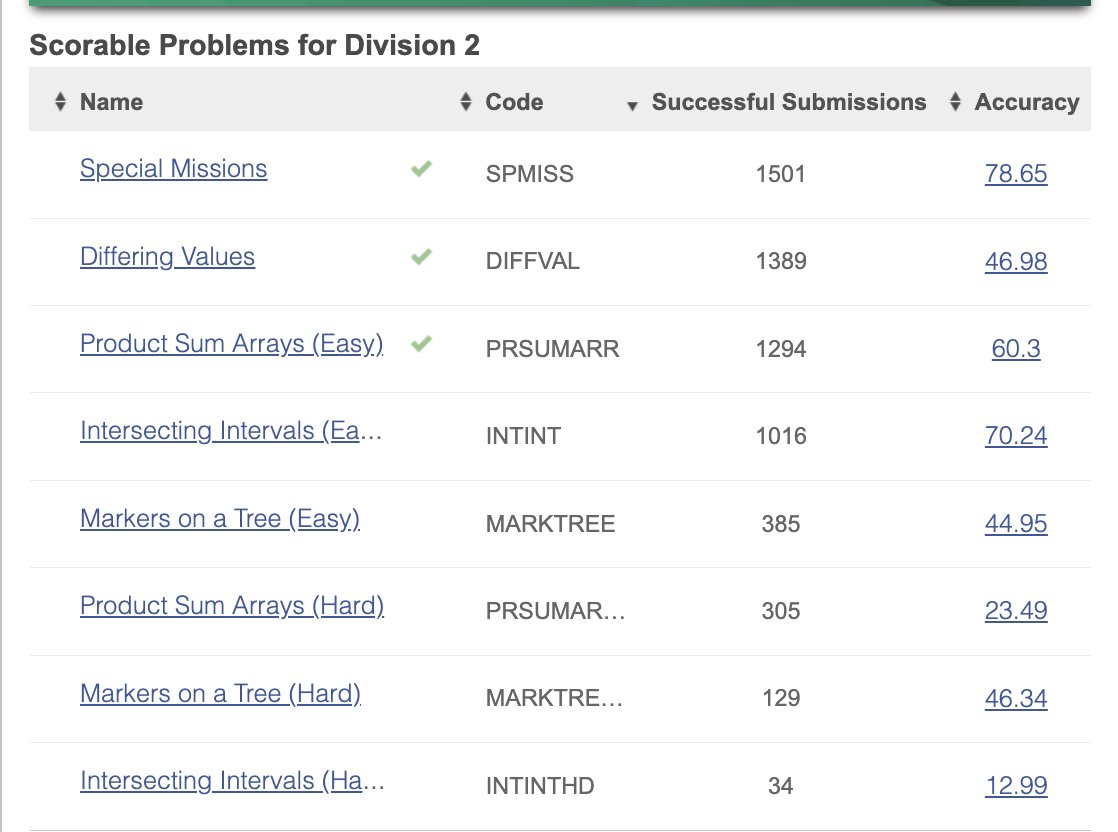The image size is (1118, 832).
Task: Select submissions count 34
Action: click(781, 786)
